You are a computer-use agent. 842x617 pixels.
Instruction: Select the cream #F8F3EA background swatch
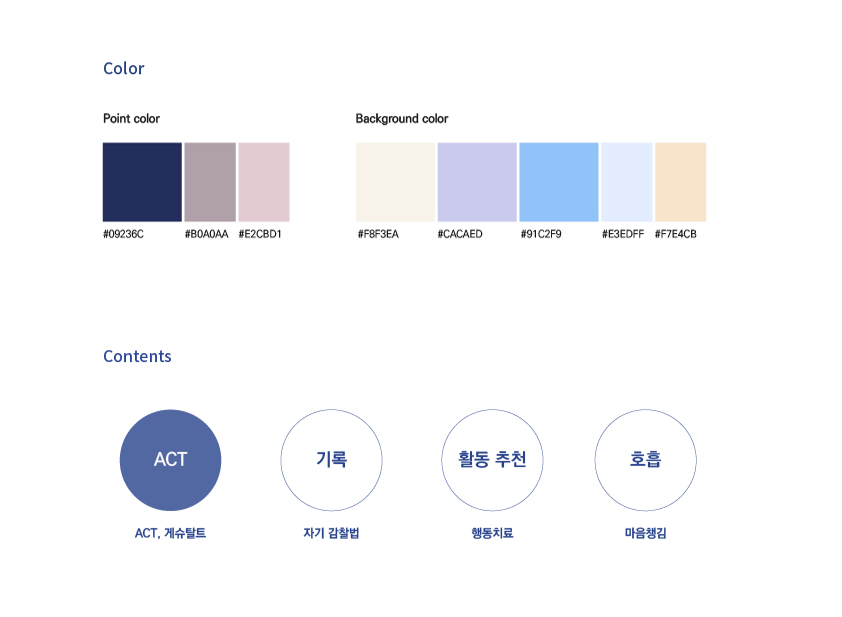click(x=395, y=182)
